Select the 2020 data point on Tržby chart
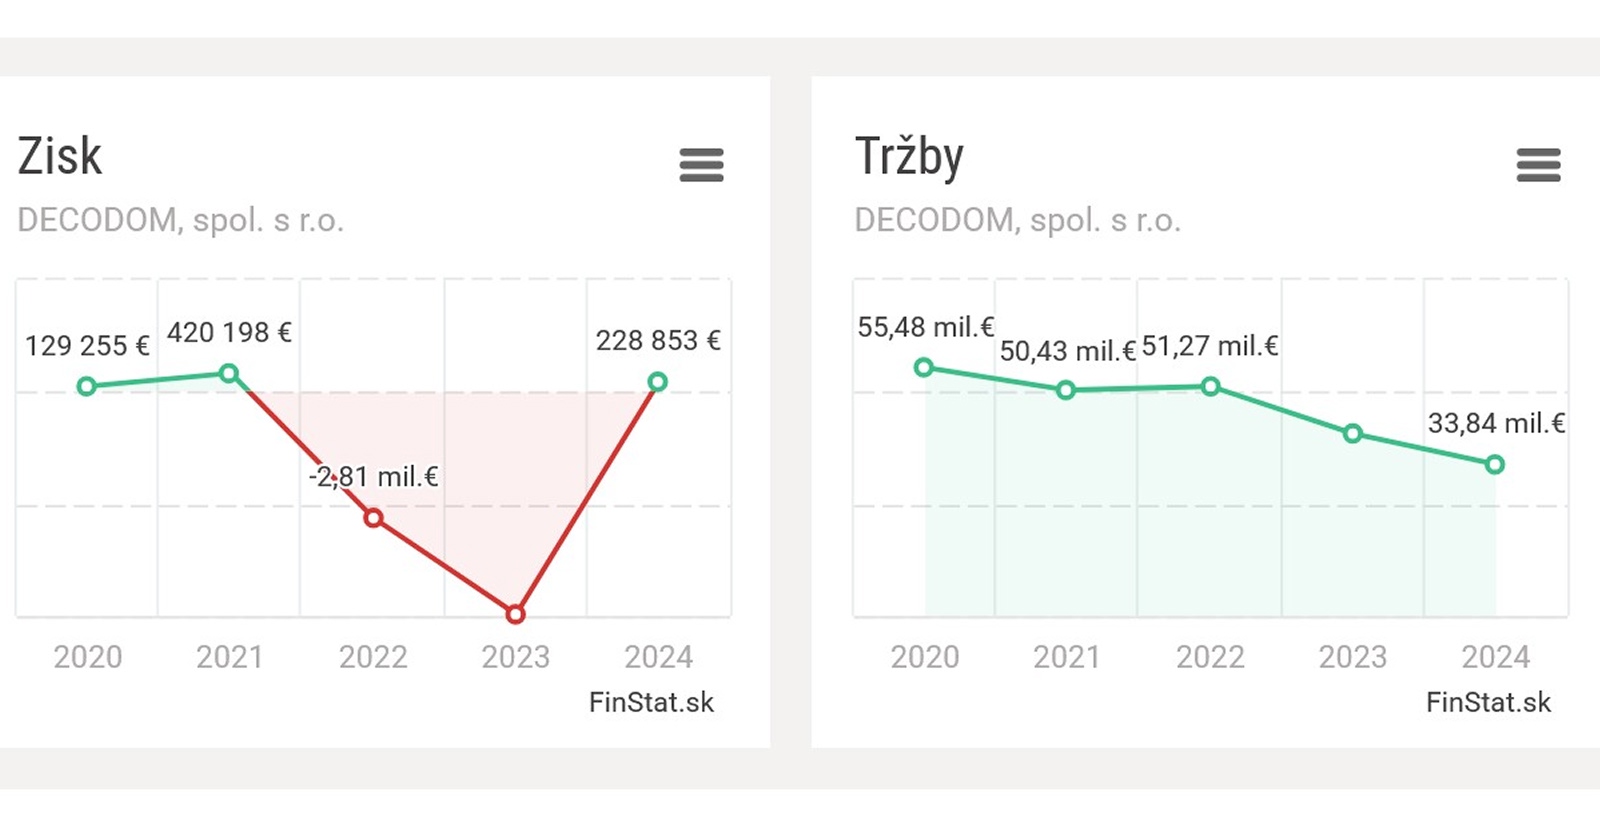The height and width of the screenshot is (840, 1600). pos(924,368)
